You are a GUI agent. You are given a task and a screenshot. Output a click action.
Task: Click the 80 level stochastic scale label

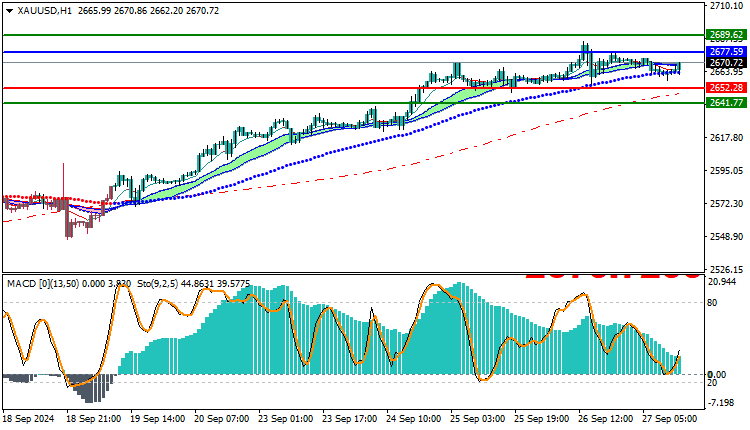(712, 303)
